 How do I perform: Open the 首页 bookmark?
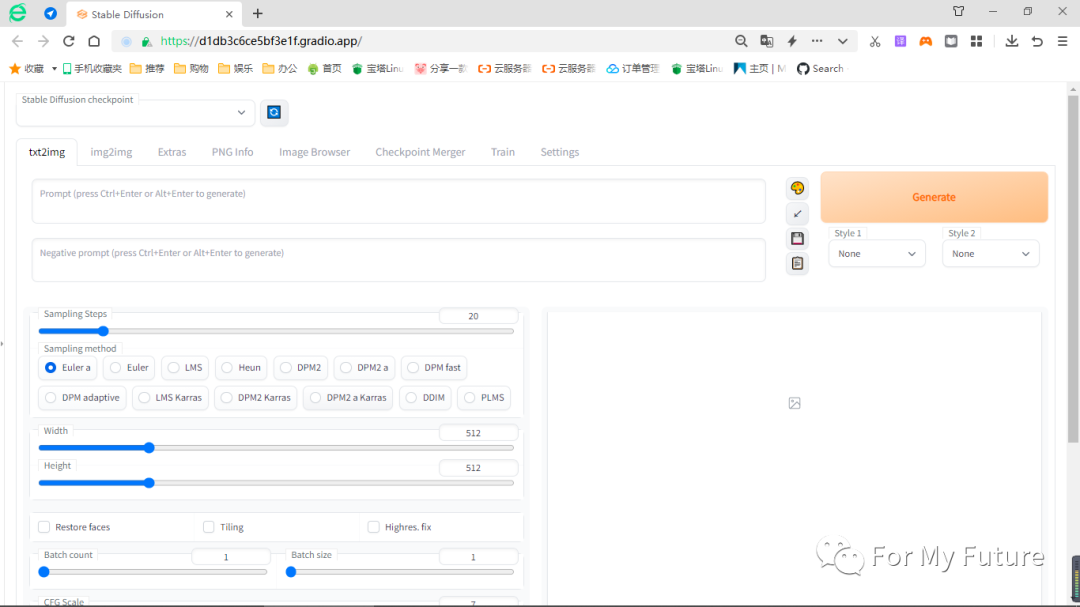[x=324, y=68]
